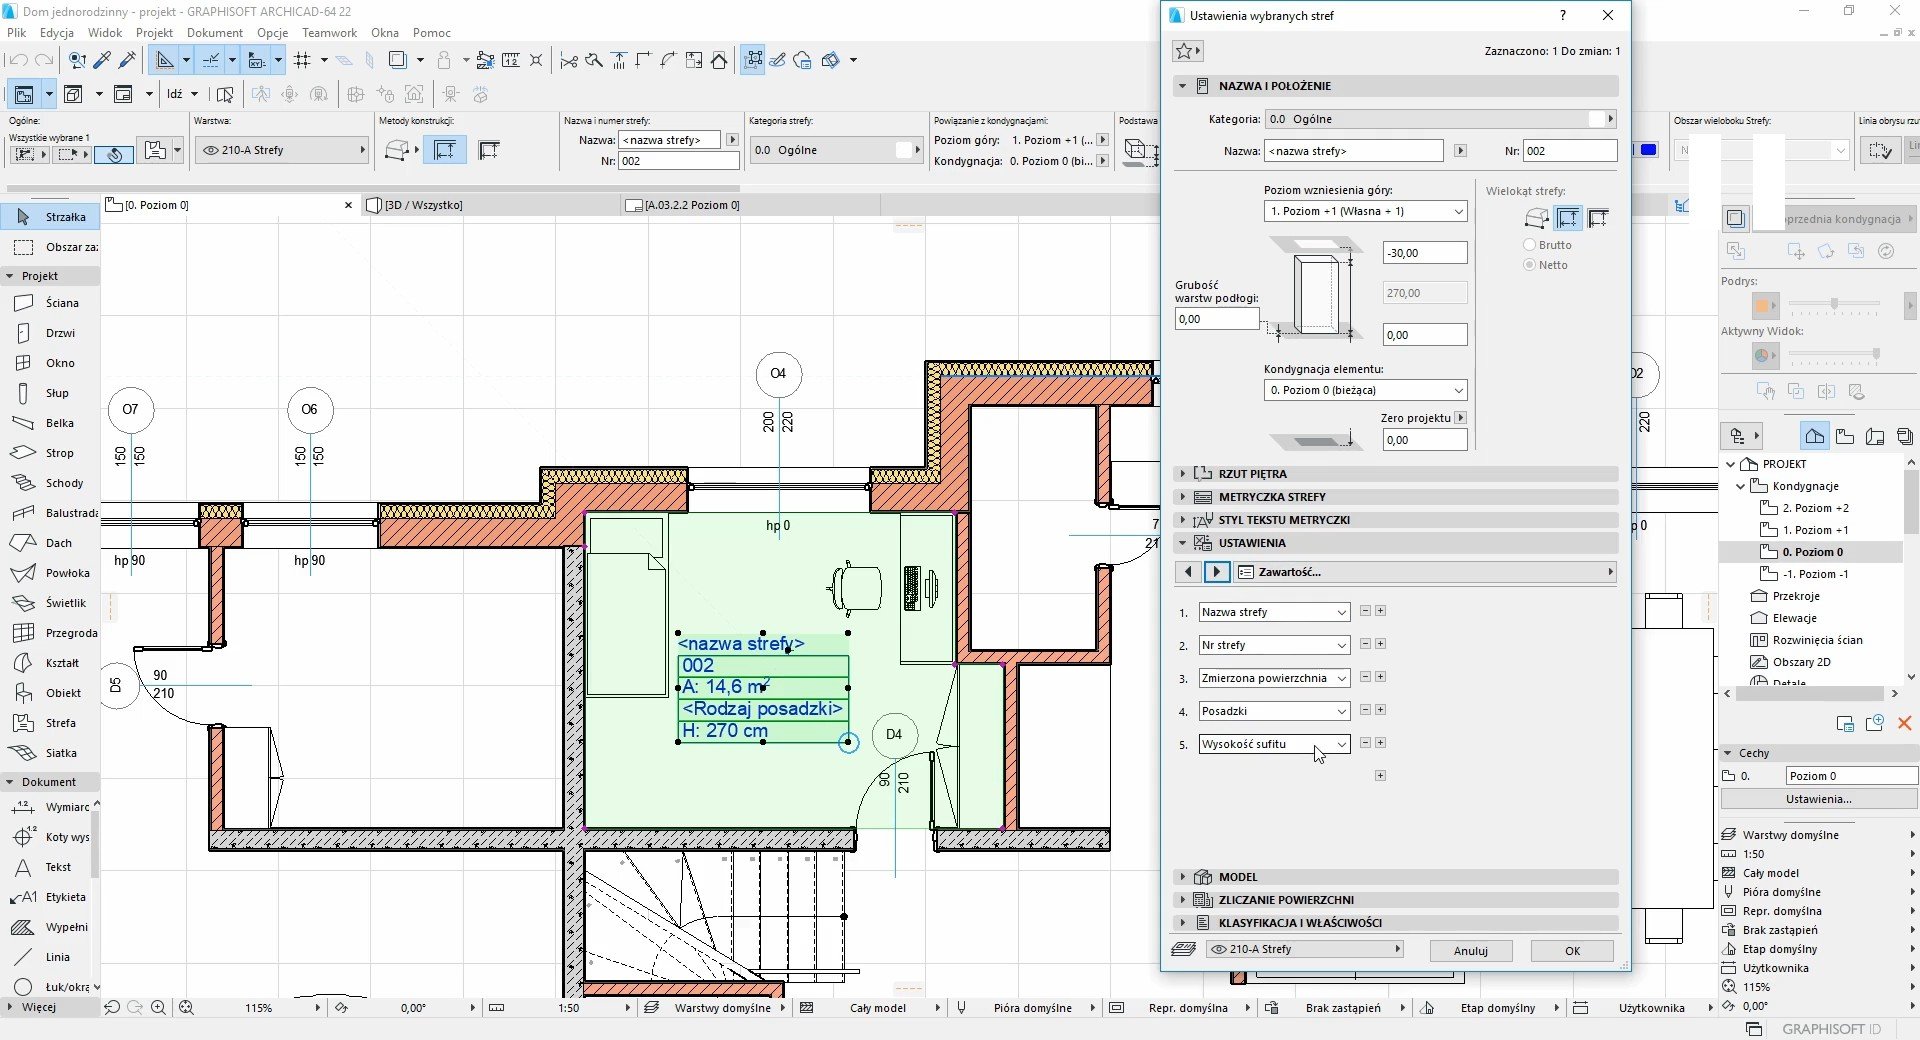Select the Powłoka shell tool

click(x=50, y=573)
